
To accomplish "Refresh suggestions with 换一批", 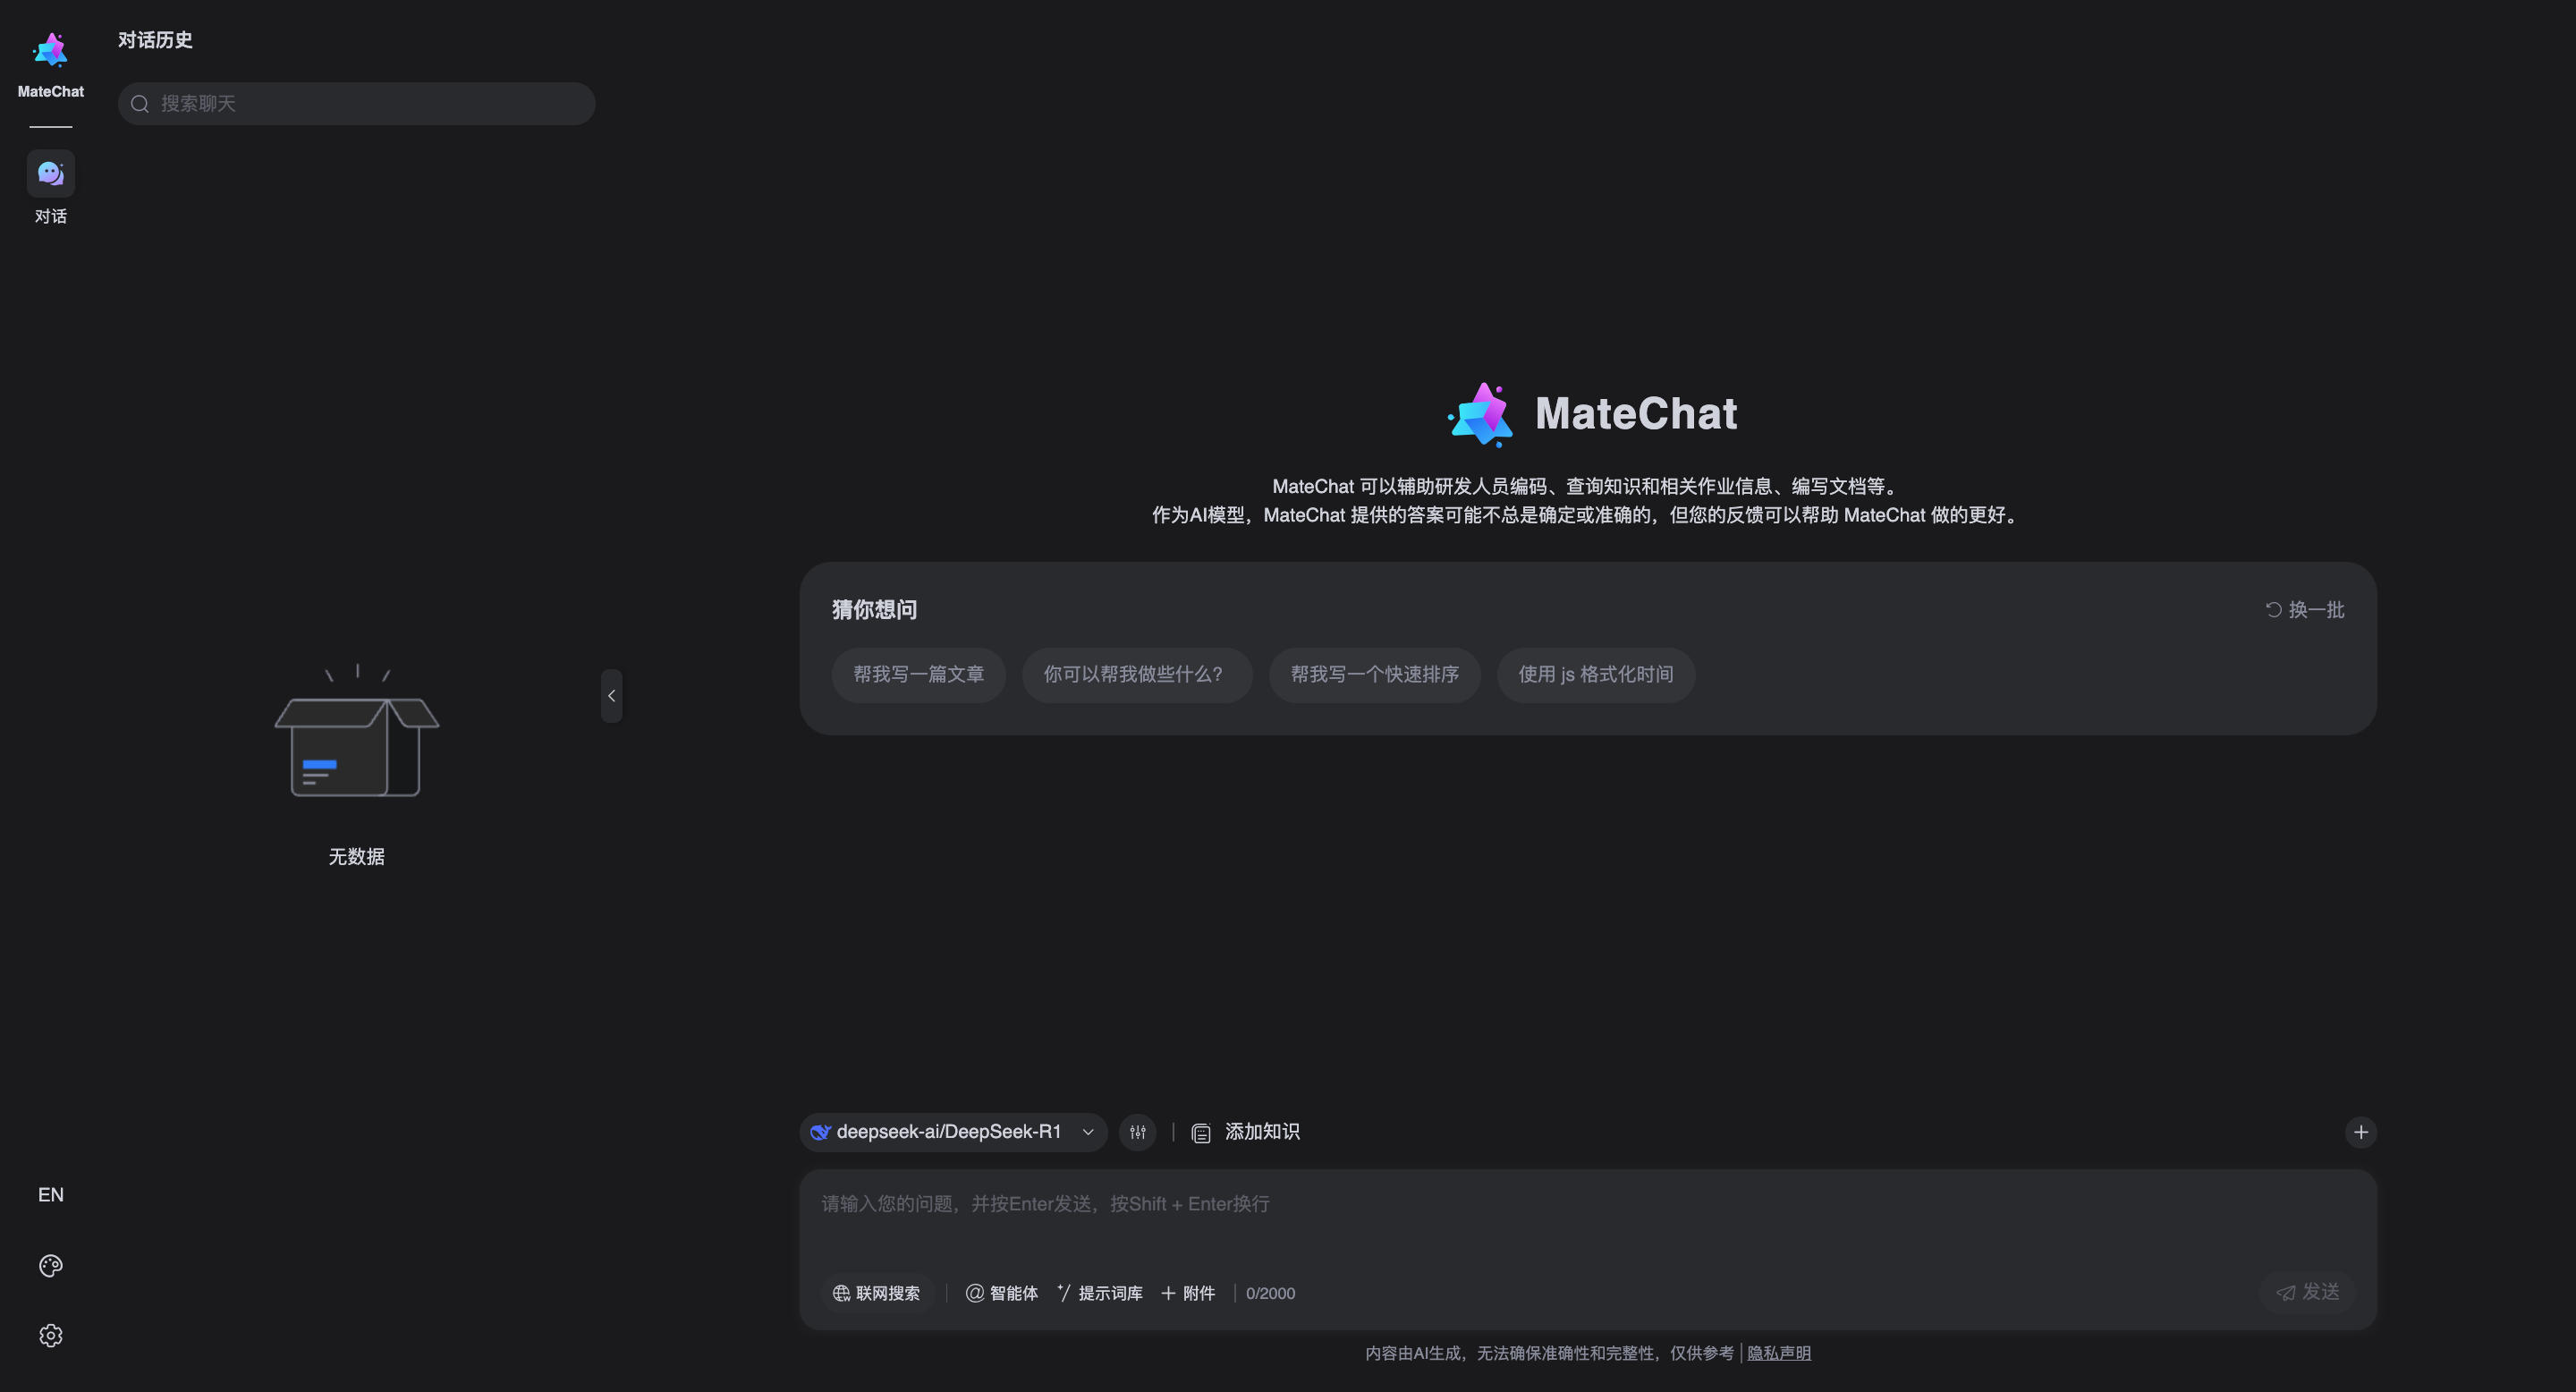I will pos(2304,610).
